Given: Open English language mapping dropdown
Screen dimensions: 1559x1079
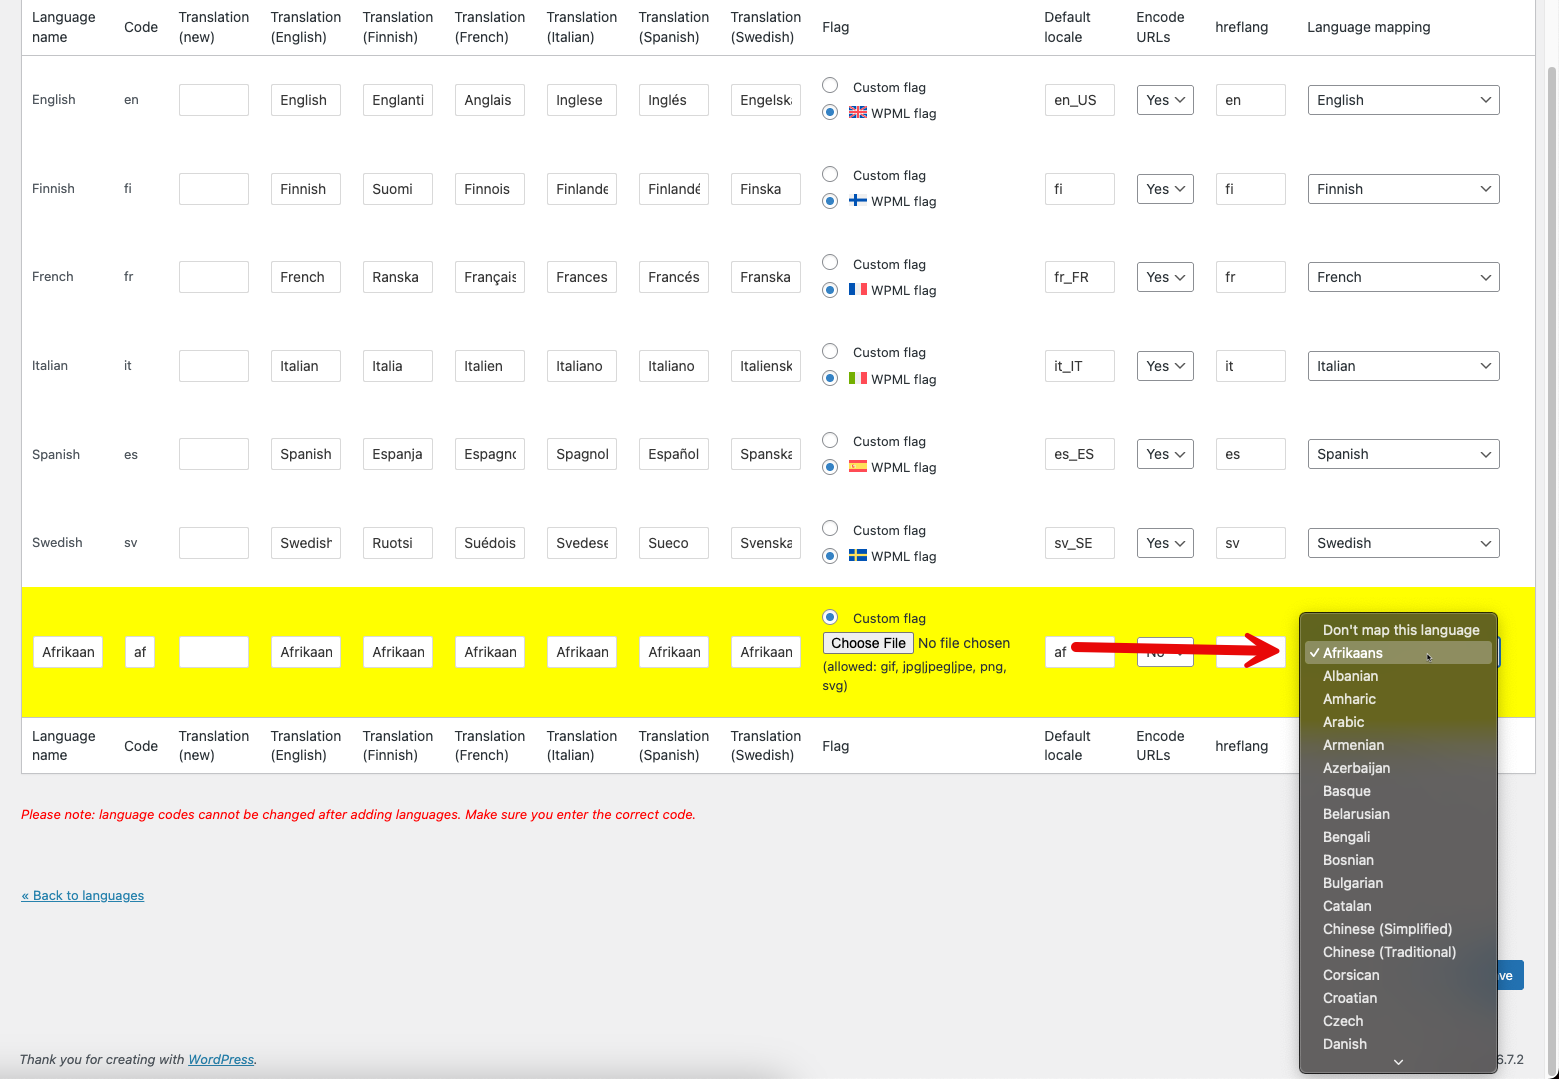Looking at the screenshot, I should pos(1403,100).
